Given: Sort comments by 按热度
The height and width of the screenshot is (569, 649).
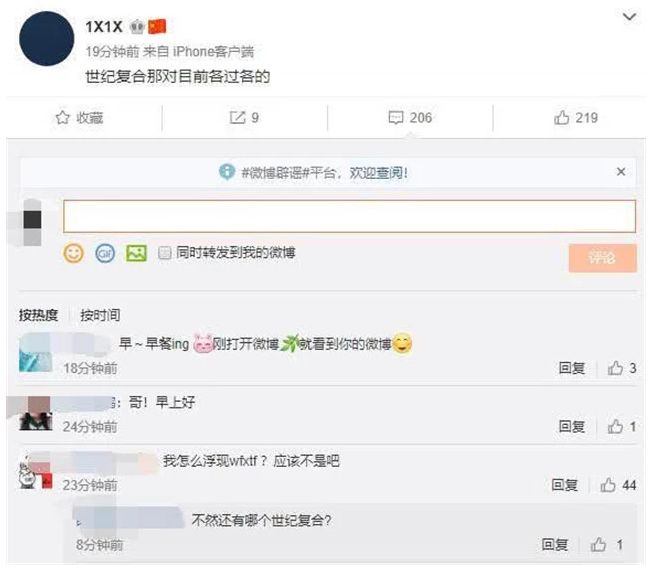Looking at the screenshot, I should [x=38, y=315].
